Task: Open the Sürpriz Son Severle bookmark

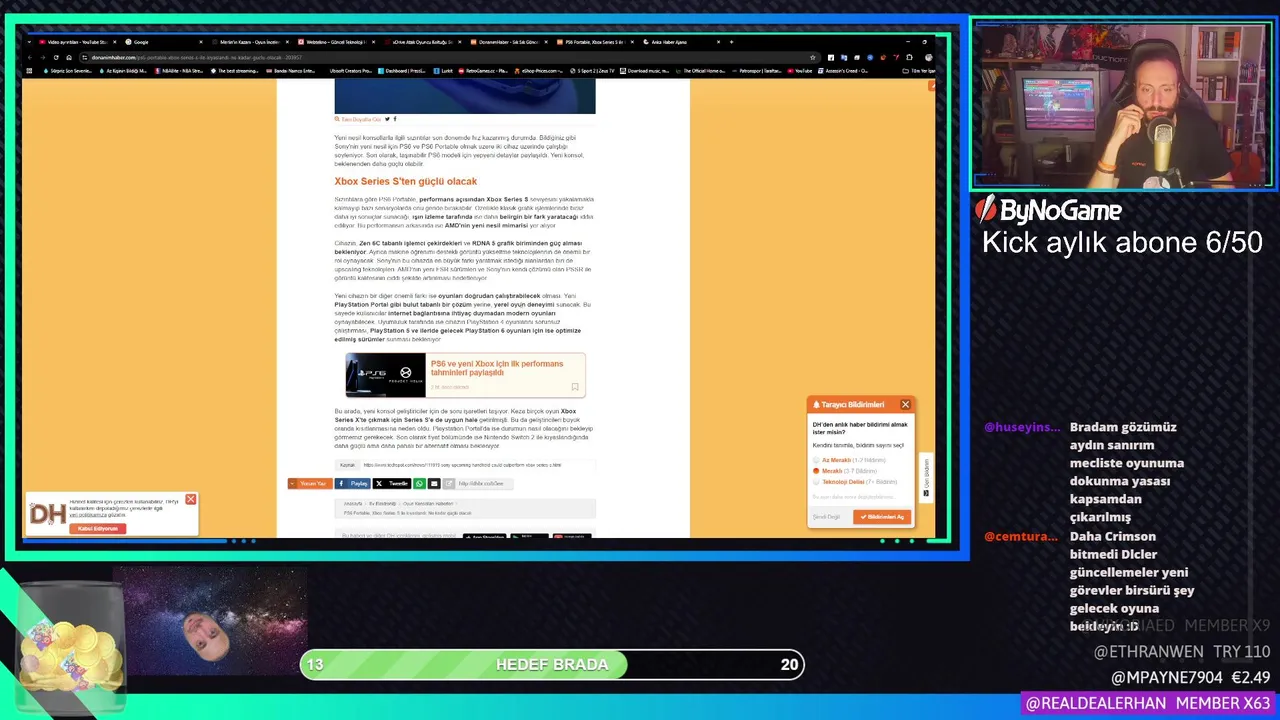Action: tap(68, 71)
